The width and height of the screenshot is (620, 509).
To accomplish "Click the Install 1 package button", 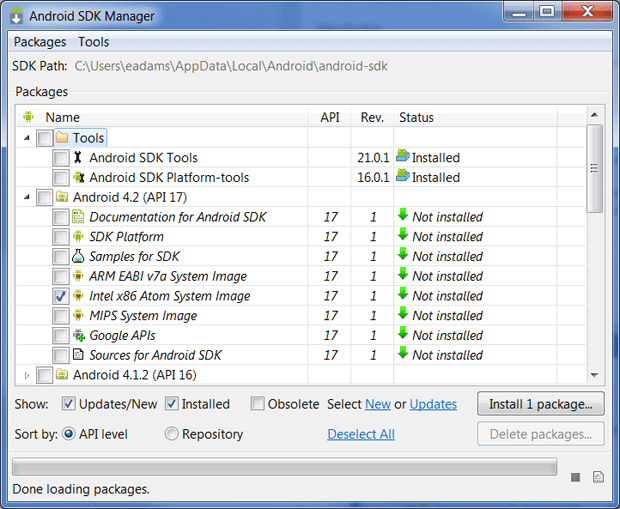I will tap(541, 404).
